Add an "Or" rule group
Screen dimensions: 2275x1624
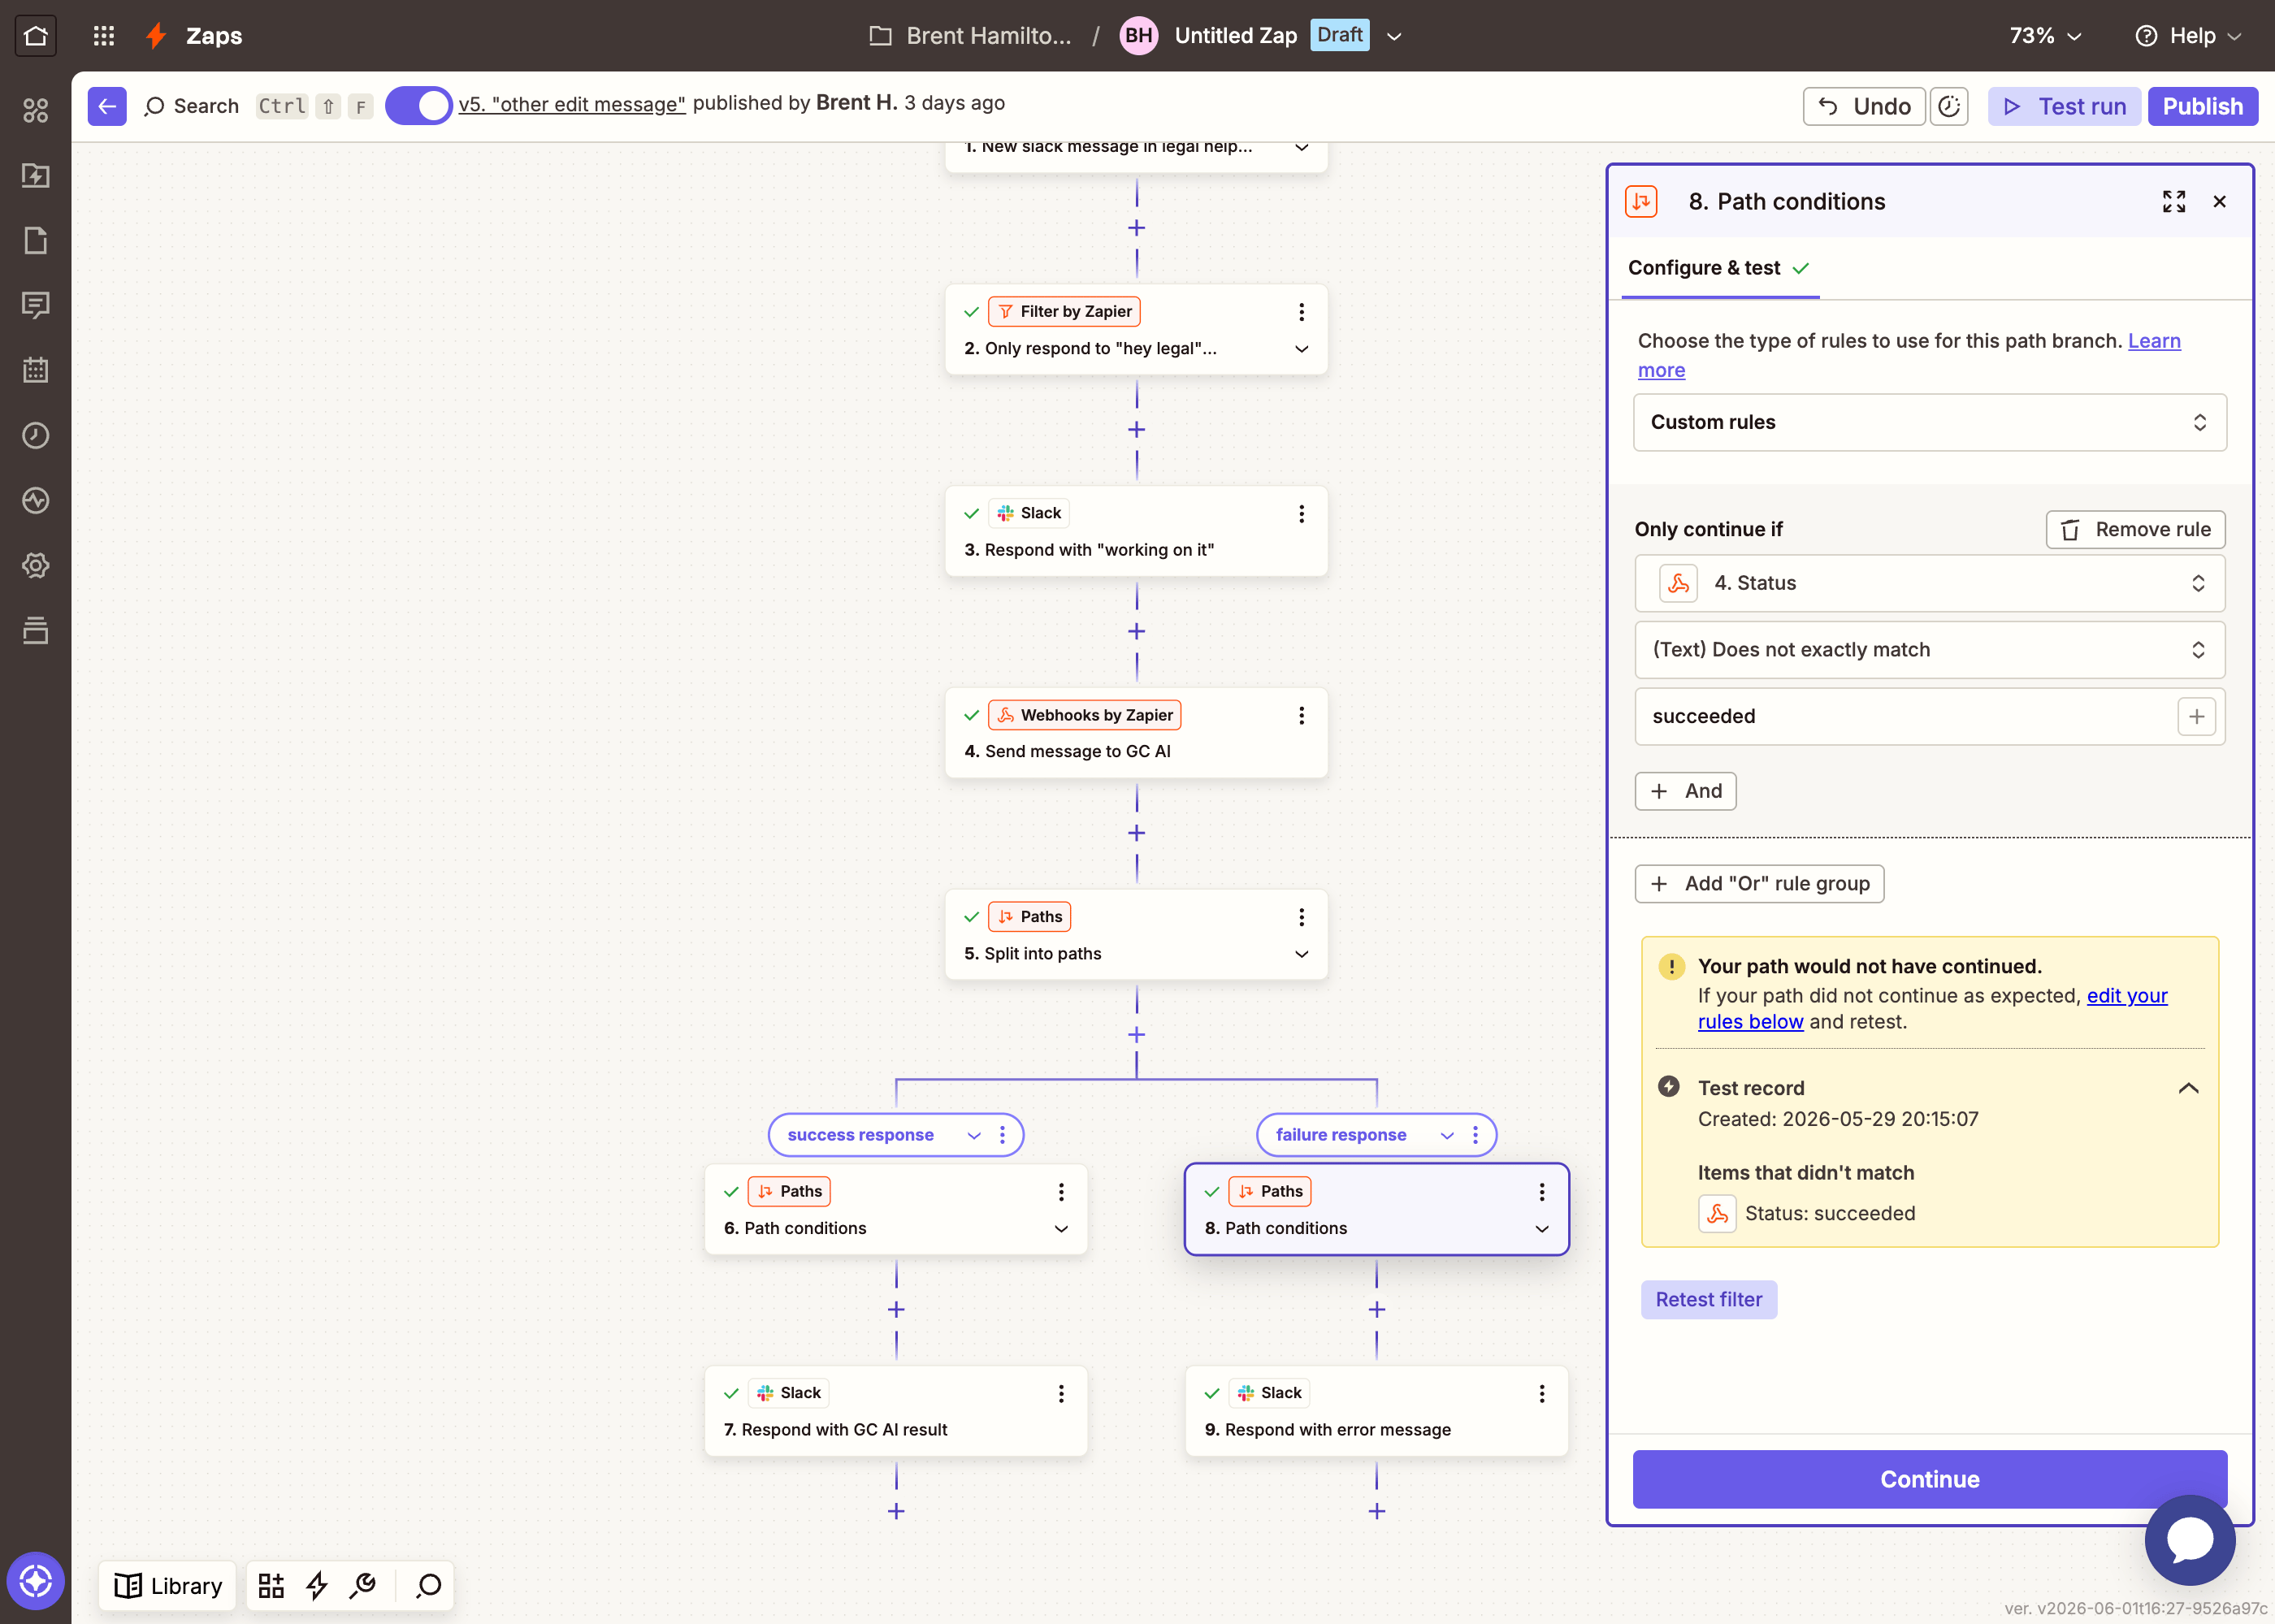1760,884
